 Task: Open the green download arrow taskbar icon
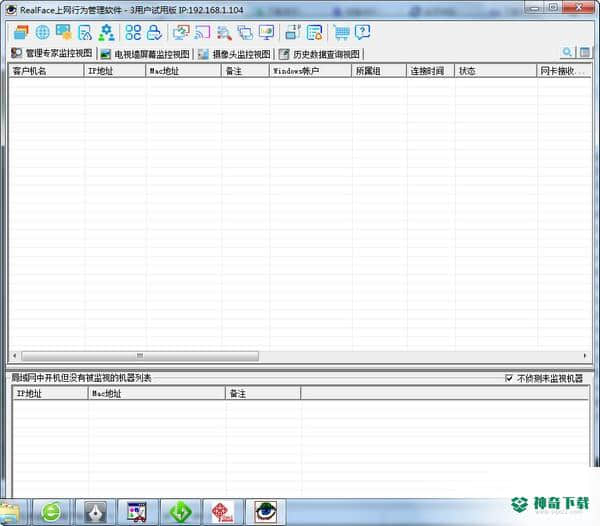pos(181,512)
